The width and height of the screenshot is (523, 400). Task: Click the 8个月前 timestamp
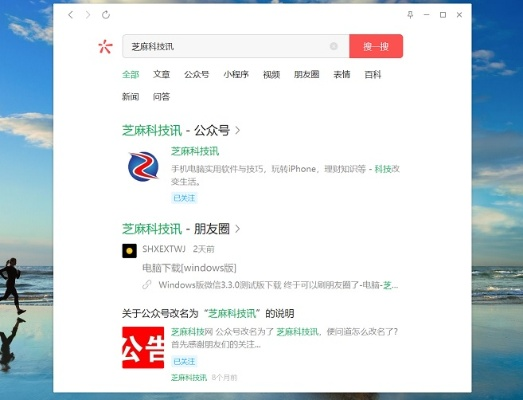coord(224,378)
